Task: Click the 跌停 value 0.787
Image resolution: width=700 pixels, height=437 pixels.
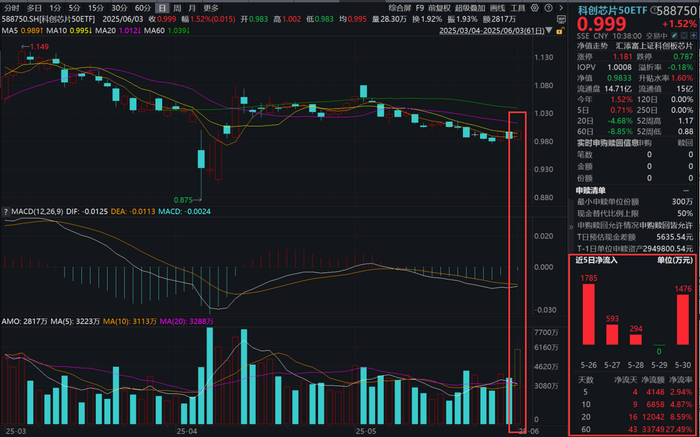Action: 683,57
